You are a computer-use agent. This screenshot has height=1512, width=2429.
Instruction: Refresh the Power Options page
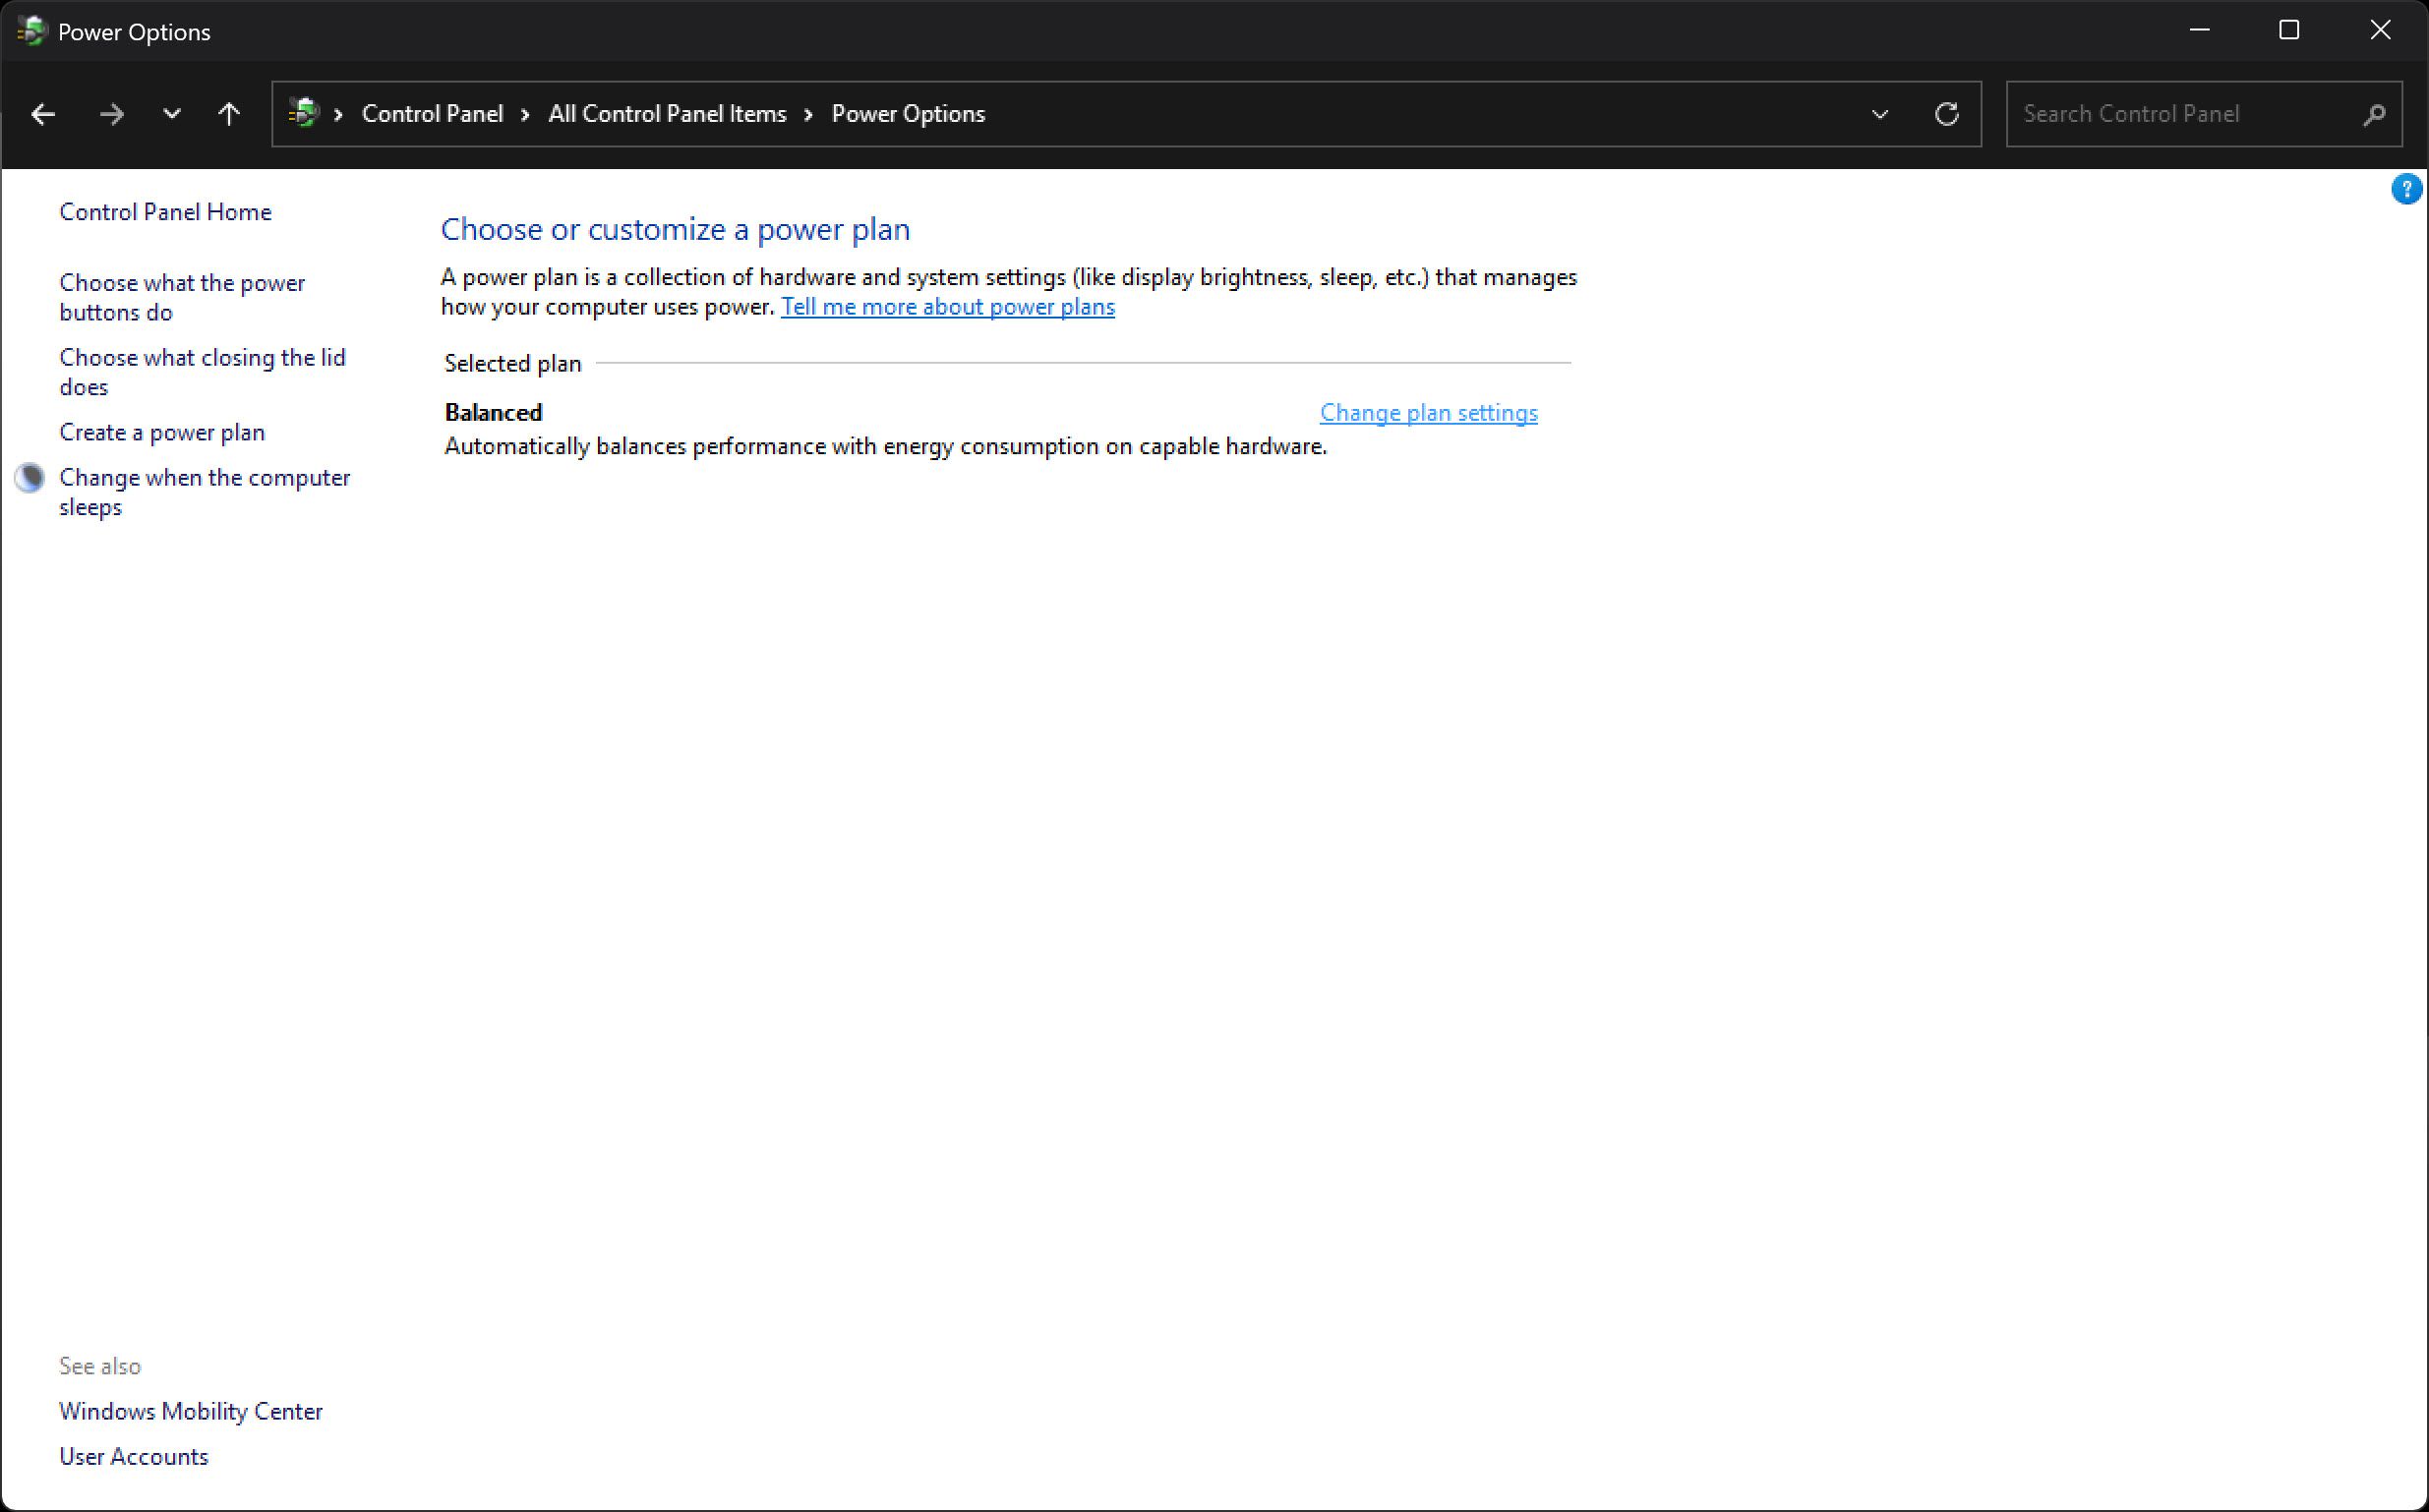tap(1946, 114)
